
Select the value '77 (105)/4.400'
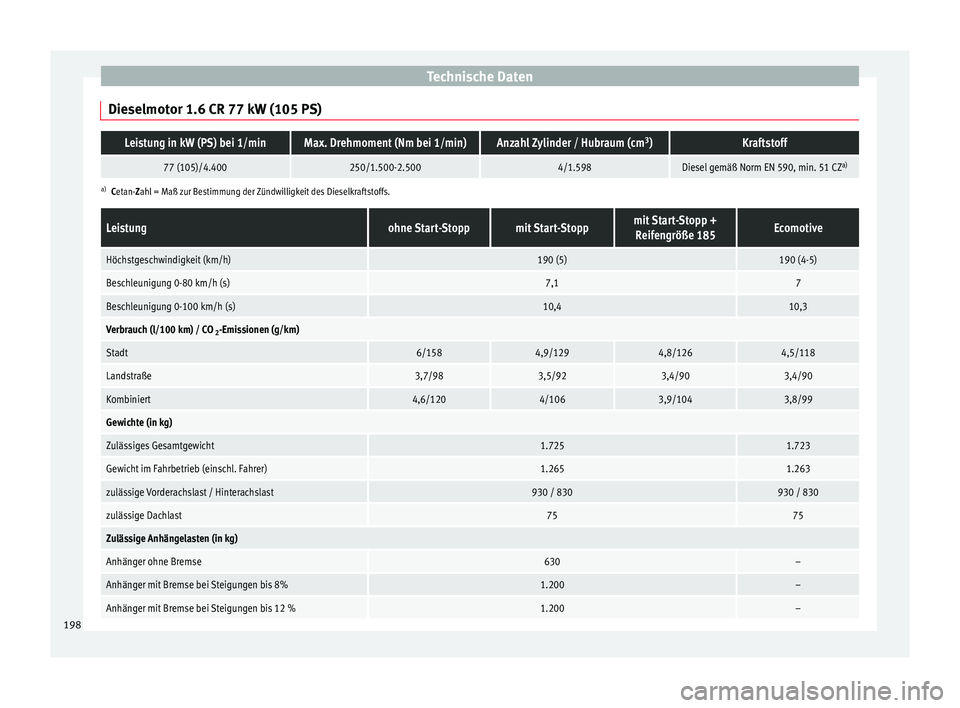click(x=195, y=167)
